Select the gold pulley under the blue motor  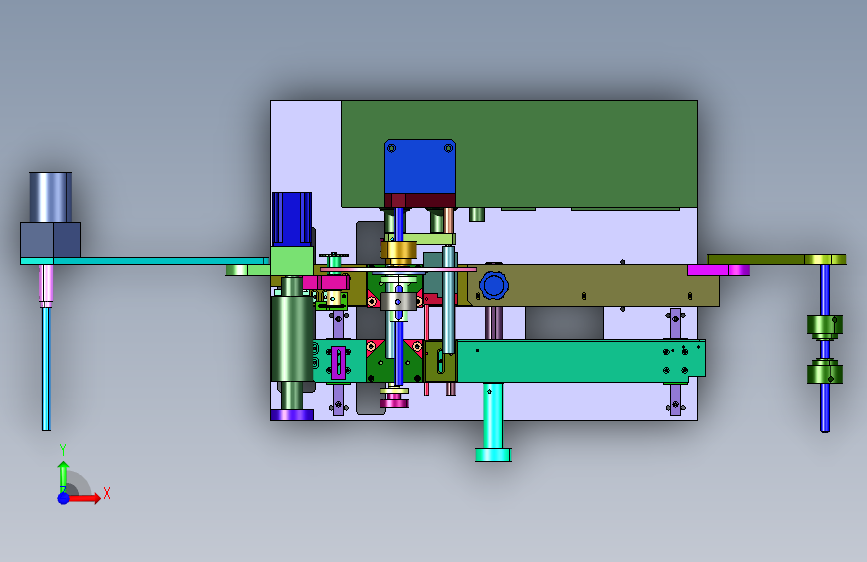398,251
